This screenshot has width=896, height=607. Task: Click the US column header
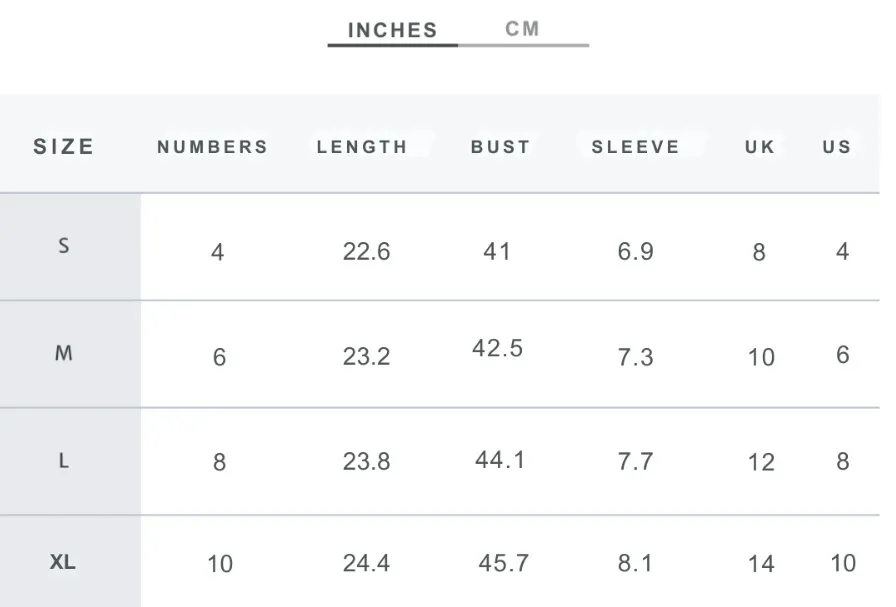[x=837, y=147]
